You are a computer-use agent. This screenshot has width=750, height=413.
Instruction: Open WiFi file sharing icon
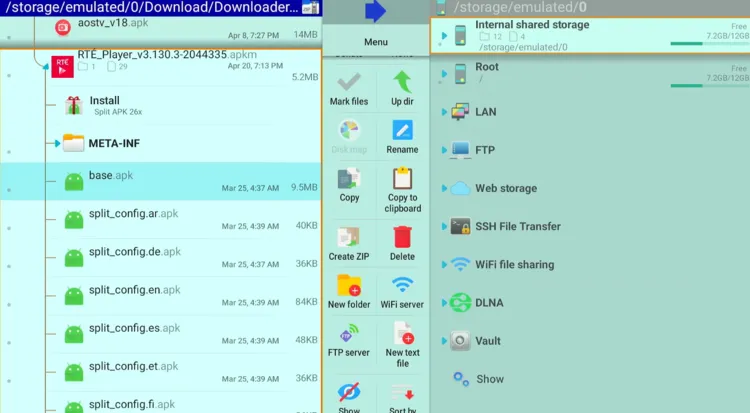[460, 264]
